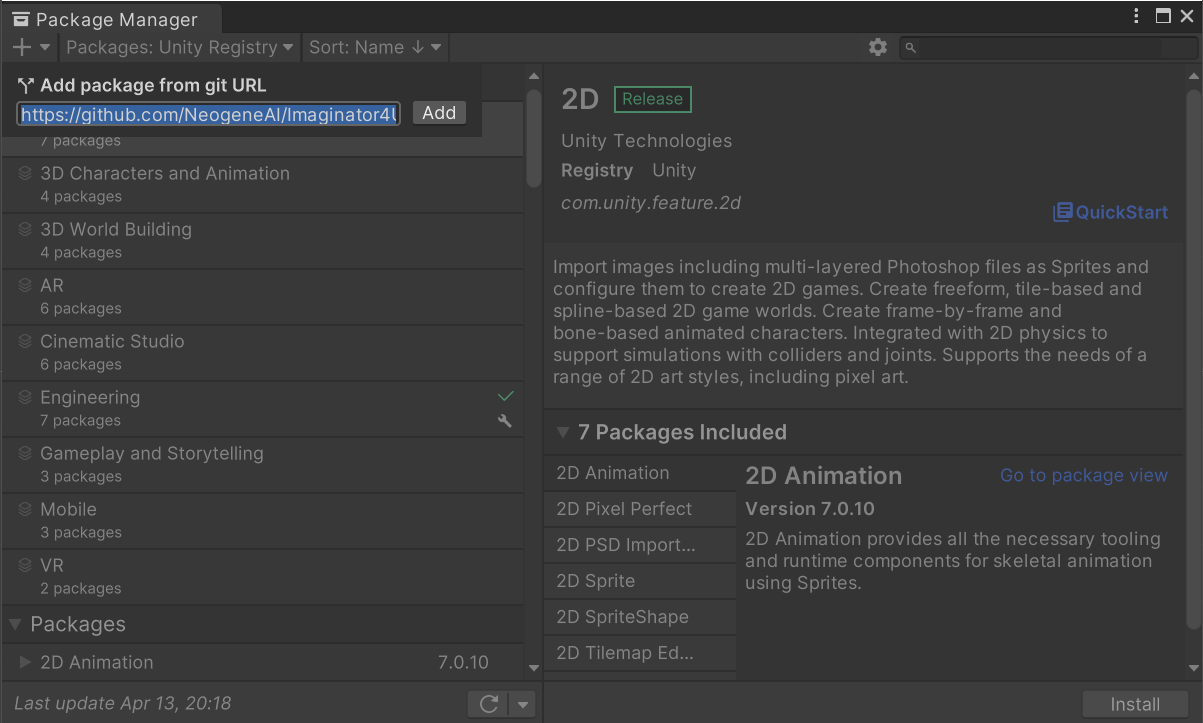1203x723 pixels.
Task: Open the settings gear icon
Action: click(878, 47)
